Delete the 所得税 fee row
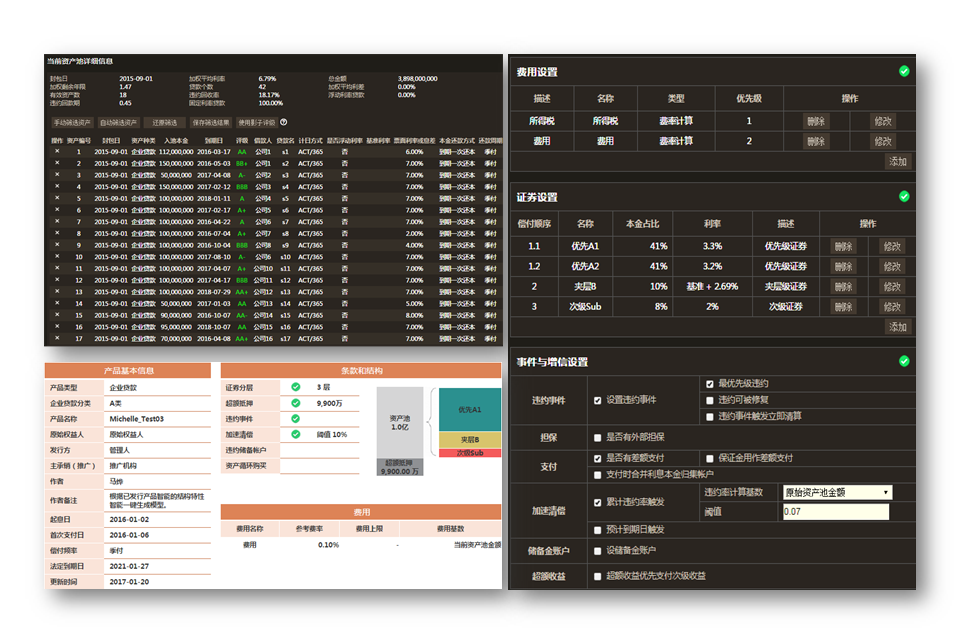 pyautogui.click(x=816, y=121)
